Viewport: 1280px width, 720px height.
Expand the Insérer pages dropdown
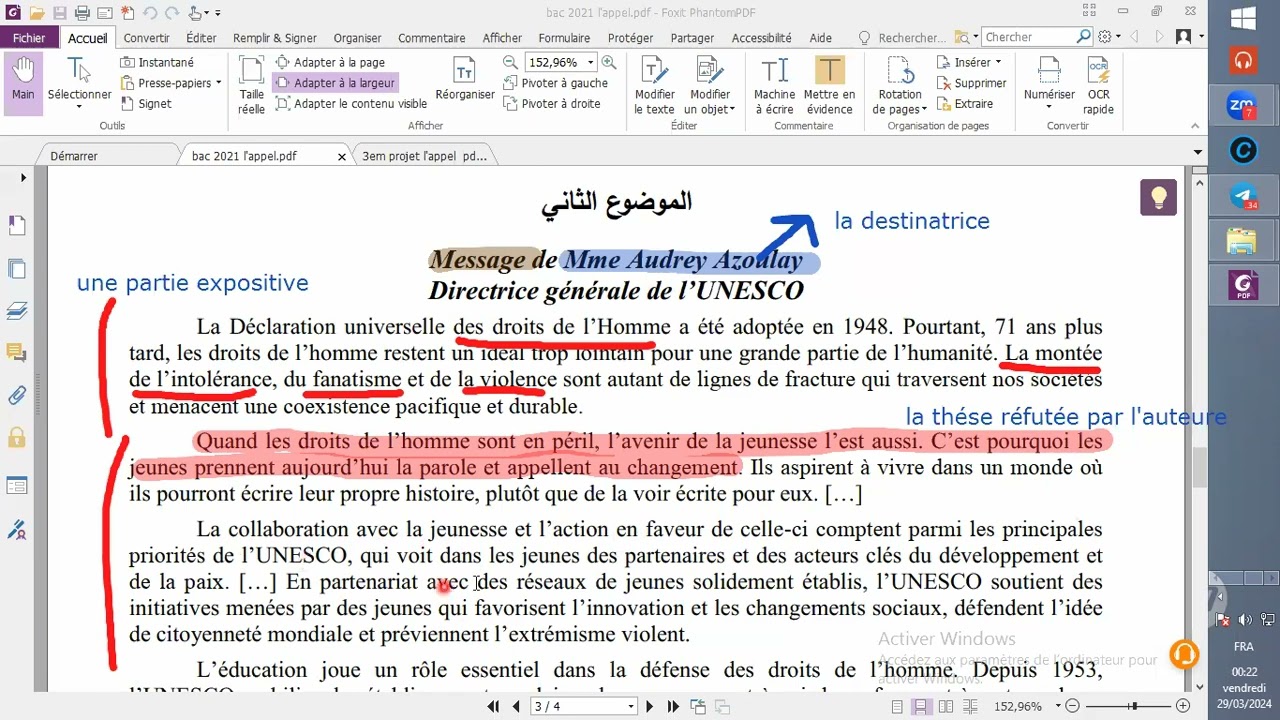[x=999, y=62]
